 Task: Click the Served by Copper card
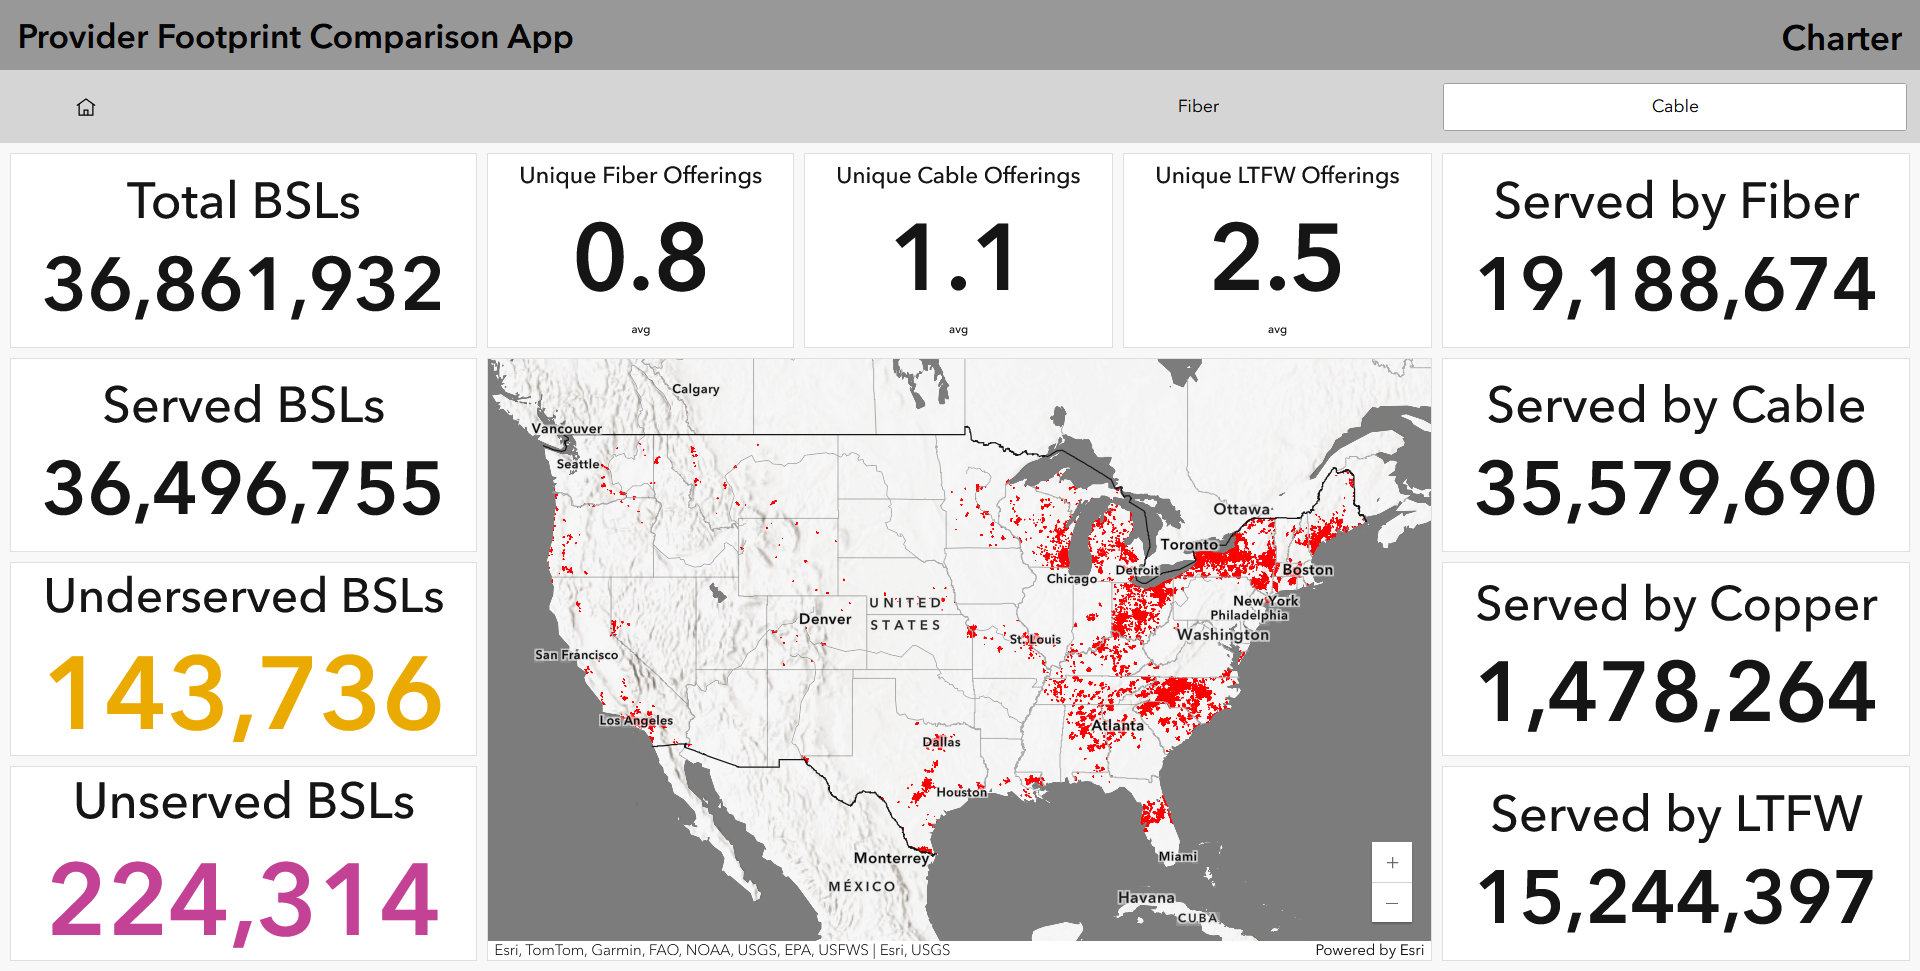[1675, 659]
